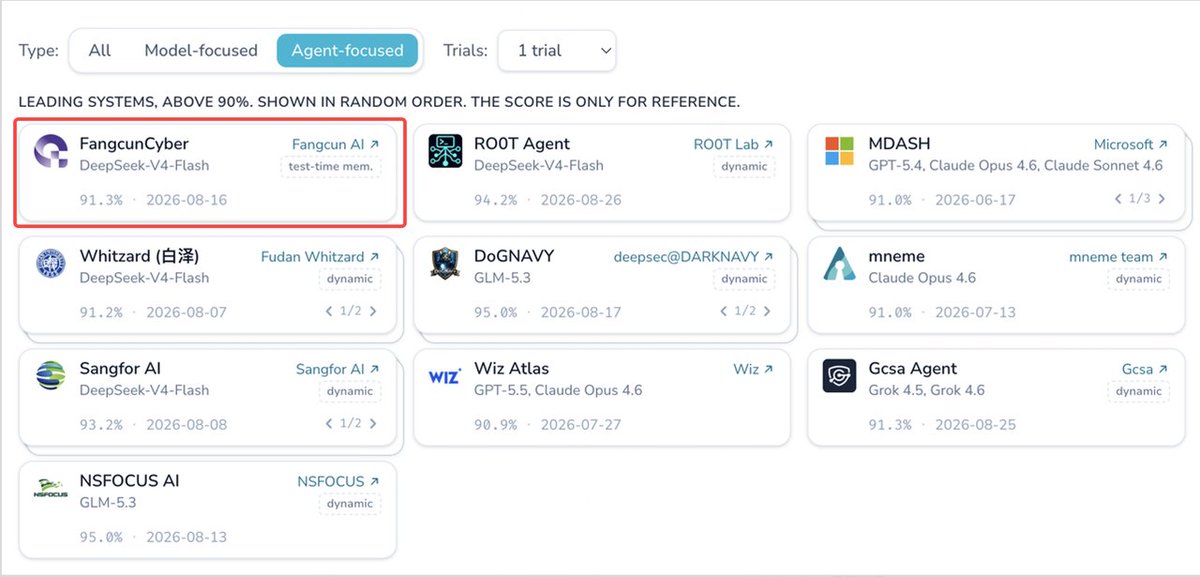The height and width of the screenshot is (577, 1200).
Task: Click the Gcsa Agent card title
Action: pyautogui.click(x=913, y=369)
